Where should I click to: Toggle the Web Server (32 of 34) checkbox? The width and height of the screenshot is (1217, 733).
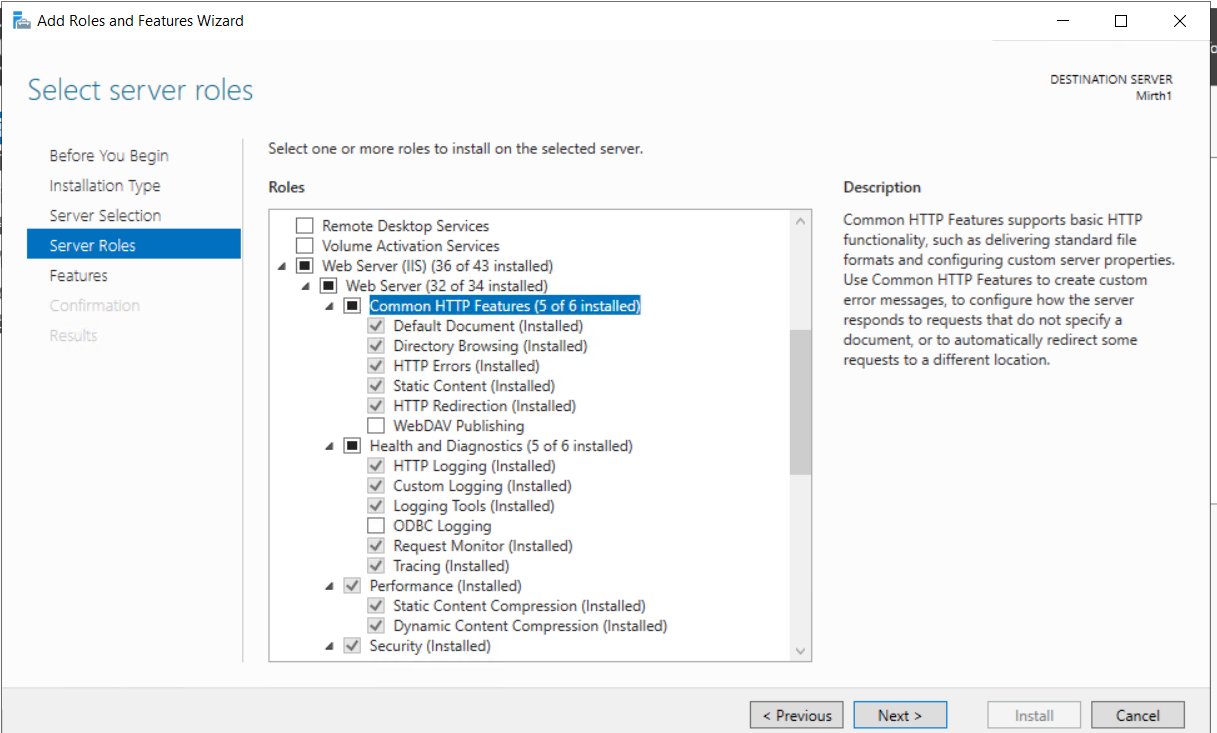click(x=328, y=286)
